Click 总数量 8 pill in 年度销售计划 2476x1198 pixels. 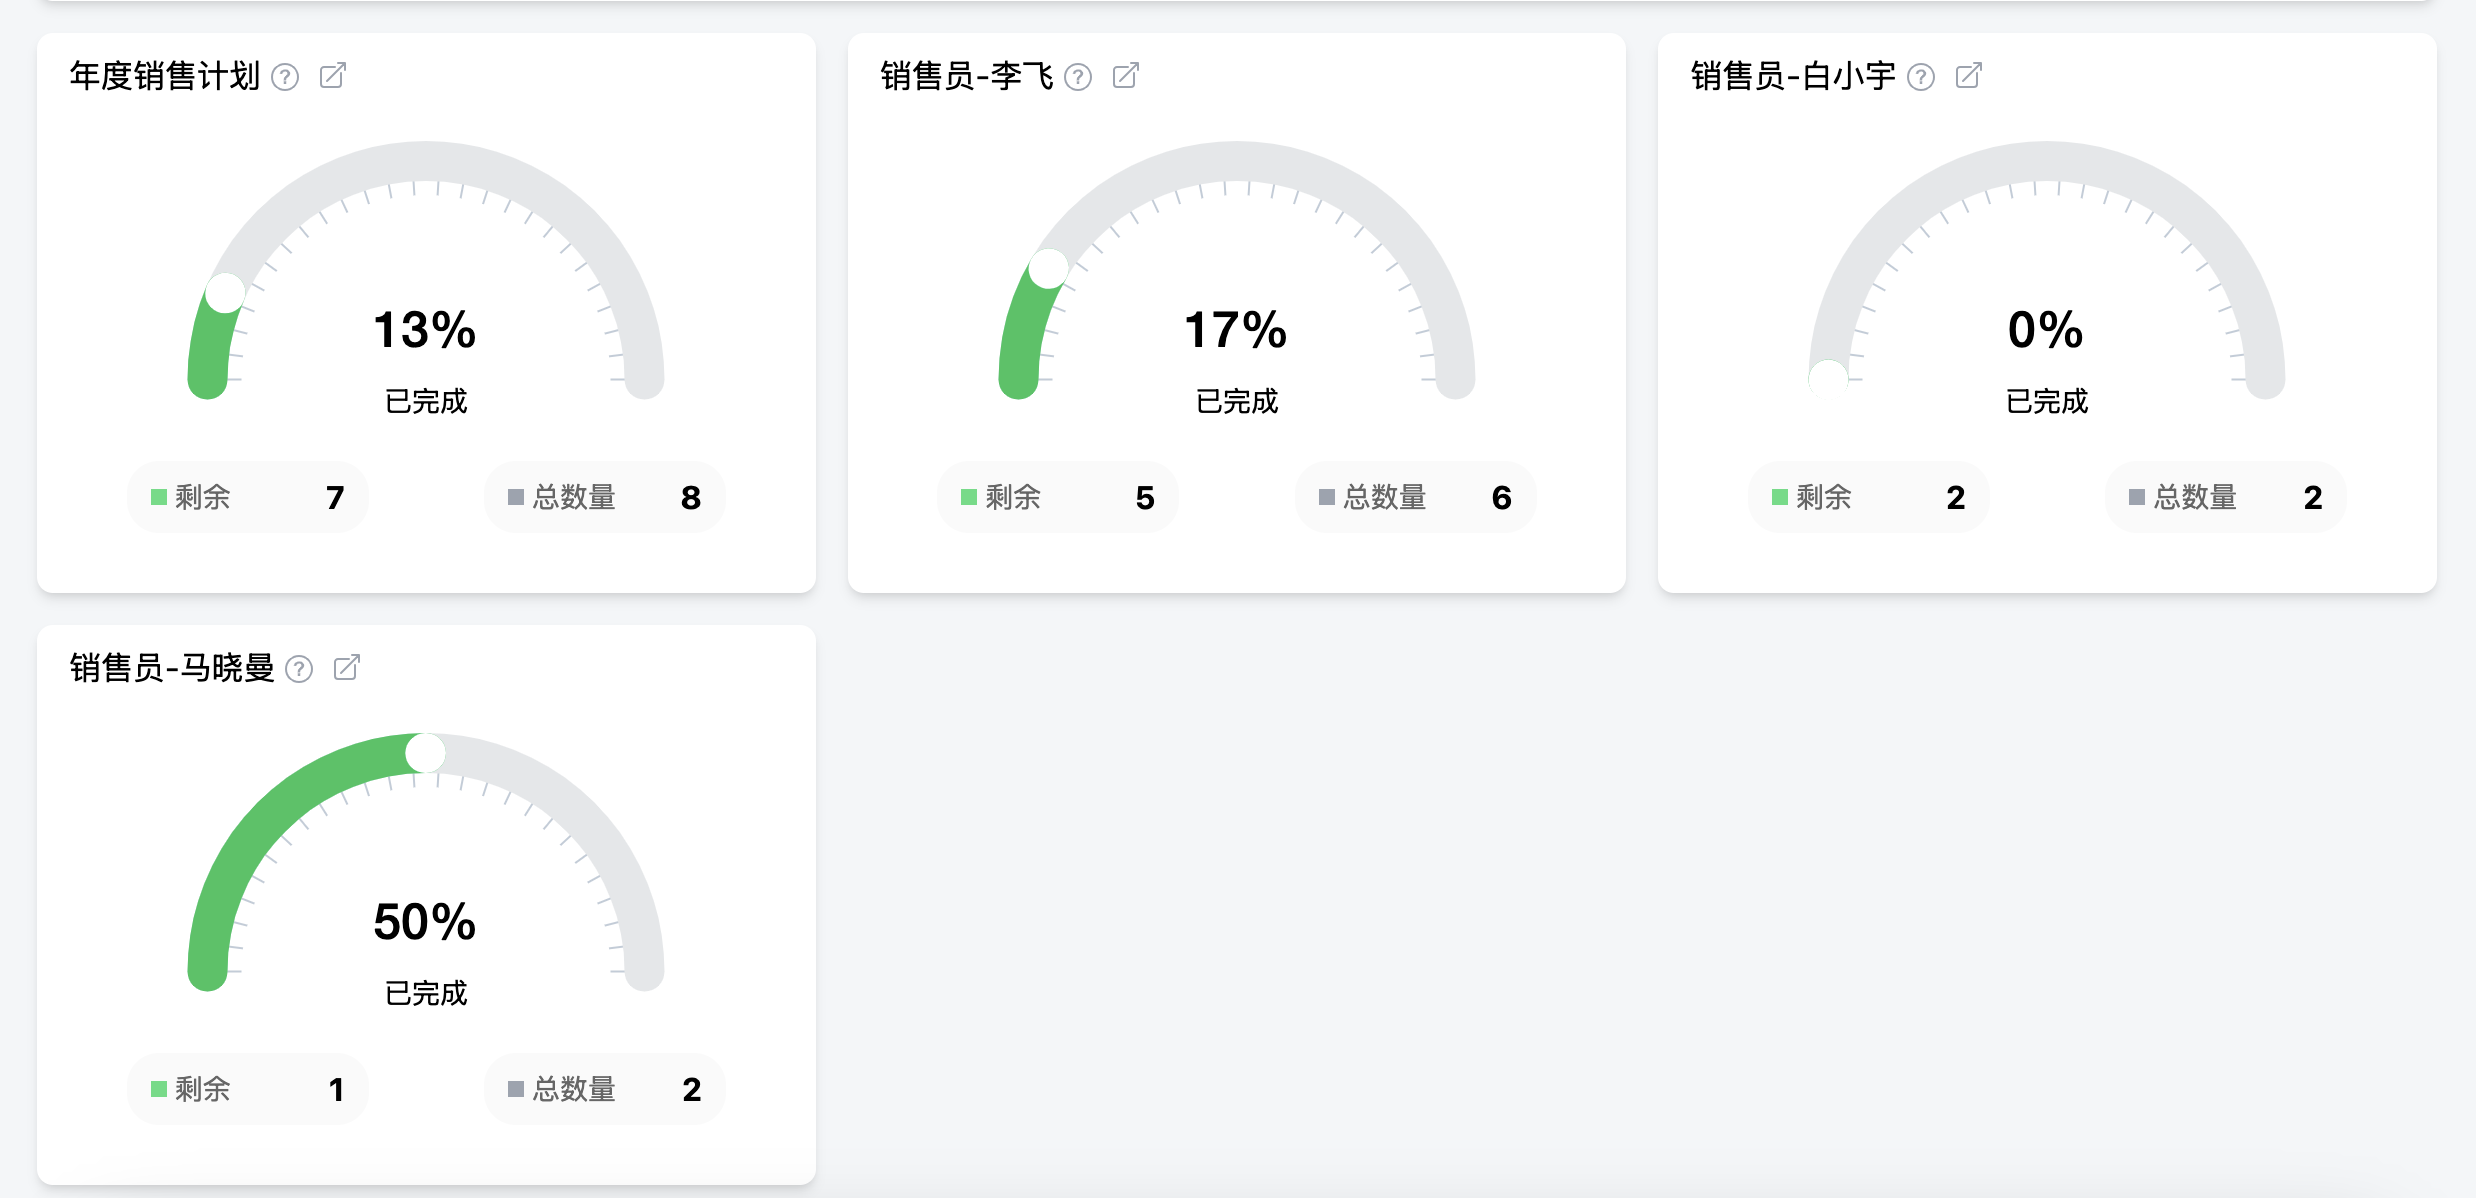[x=604, y=497]
